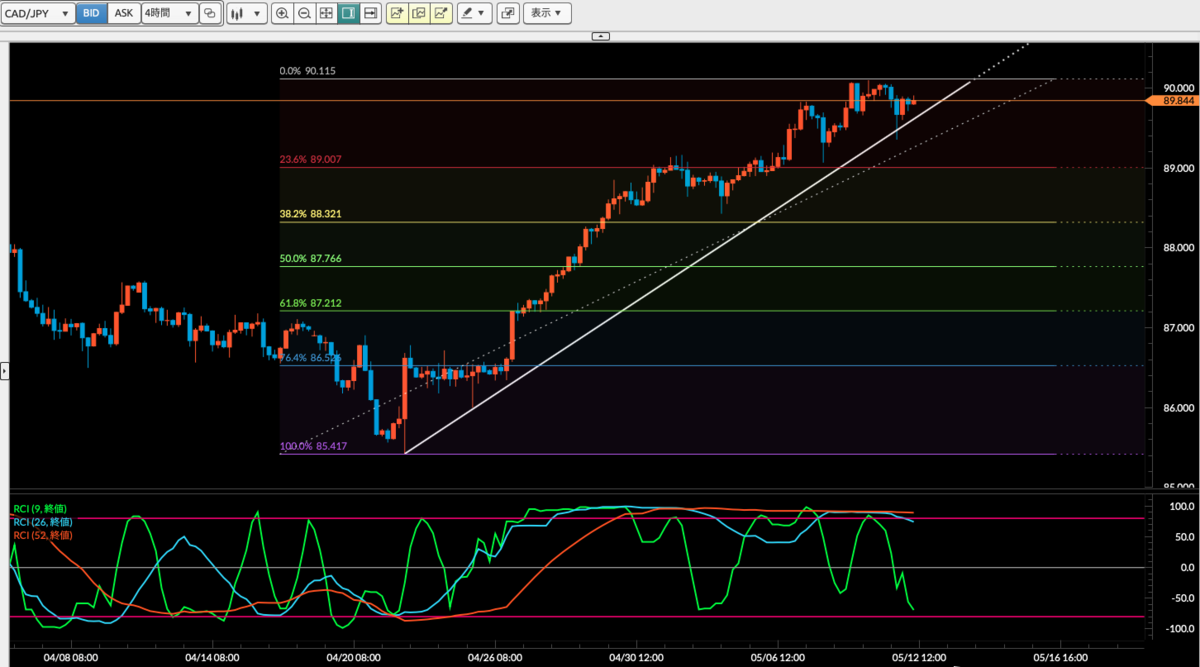Screen dimensions: 1200x667
Task: Click the candlestick chart type icon
Action: [x=237, y=14]
